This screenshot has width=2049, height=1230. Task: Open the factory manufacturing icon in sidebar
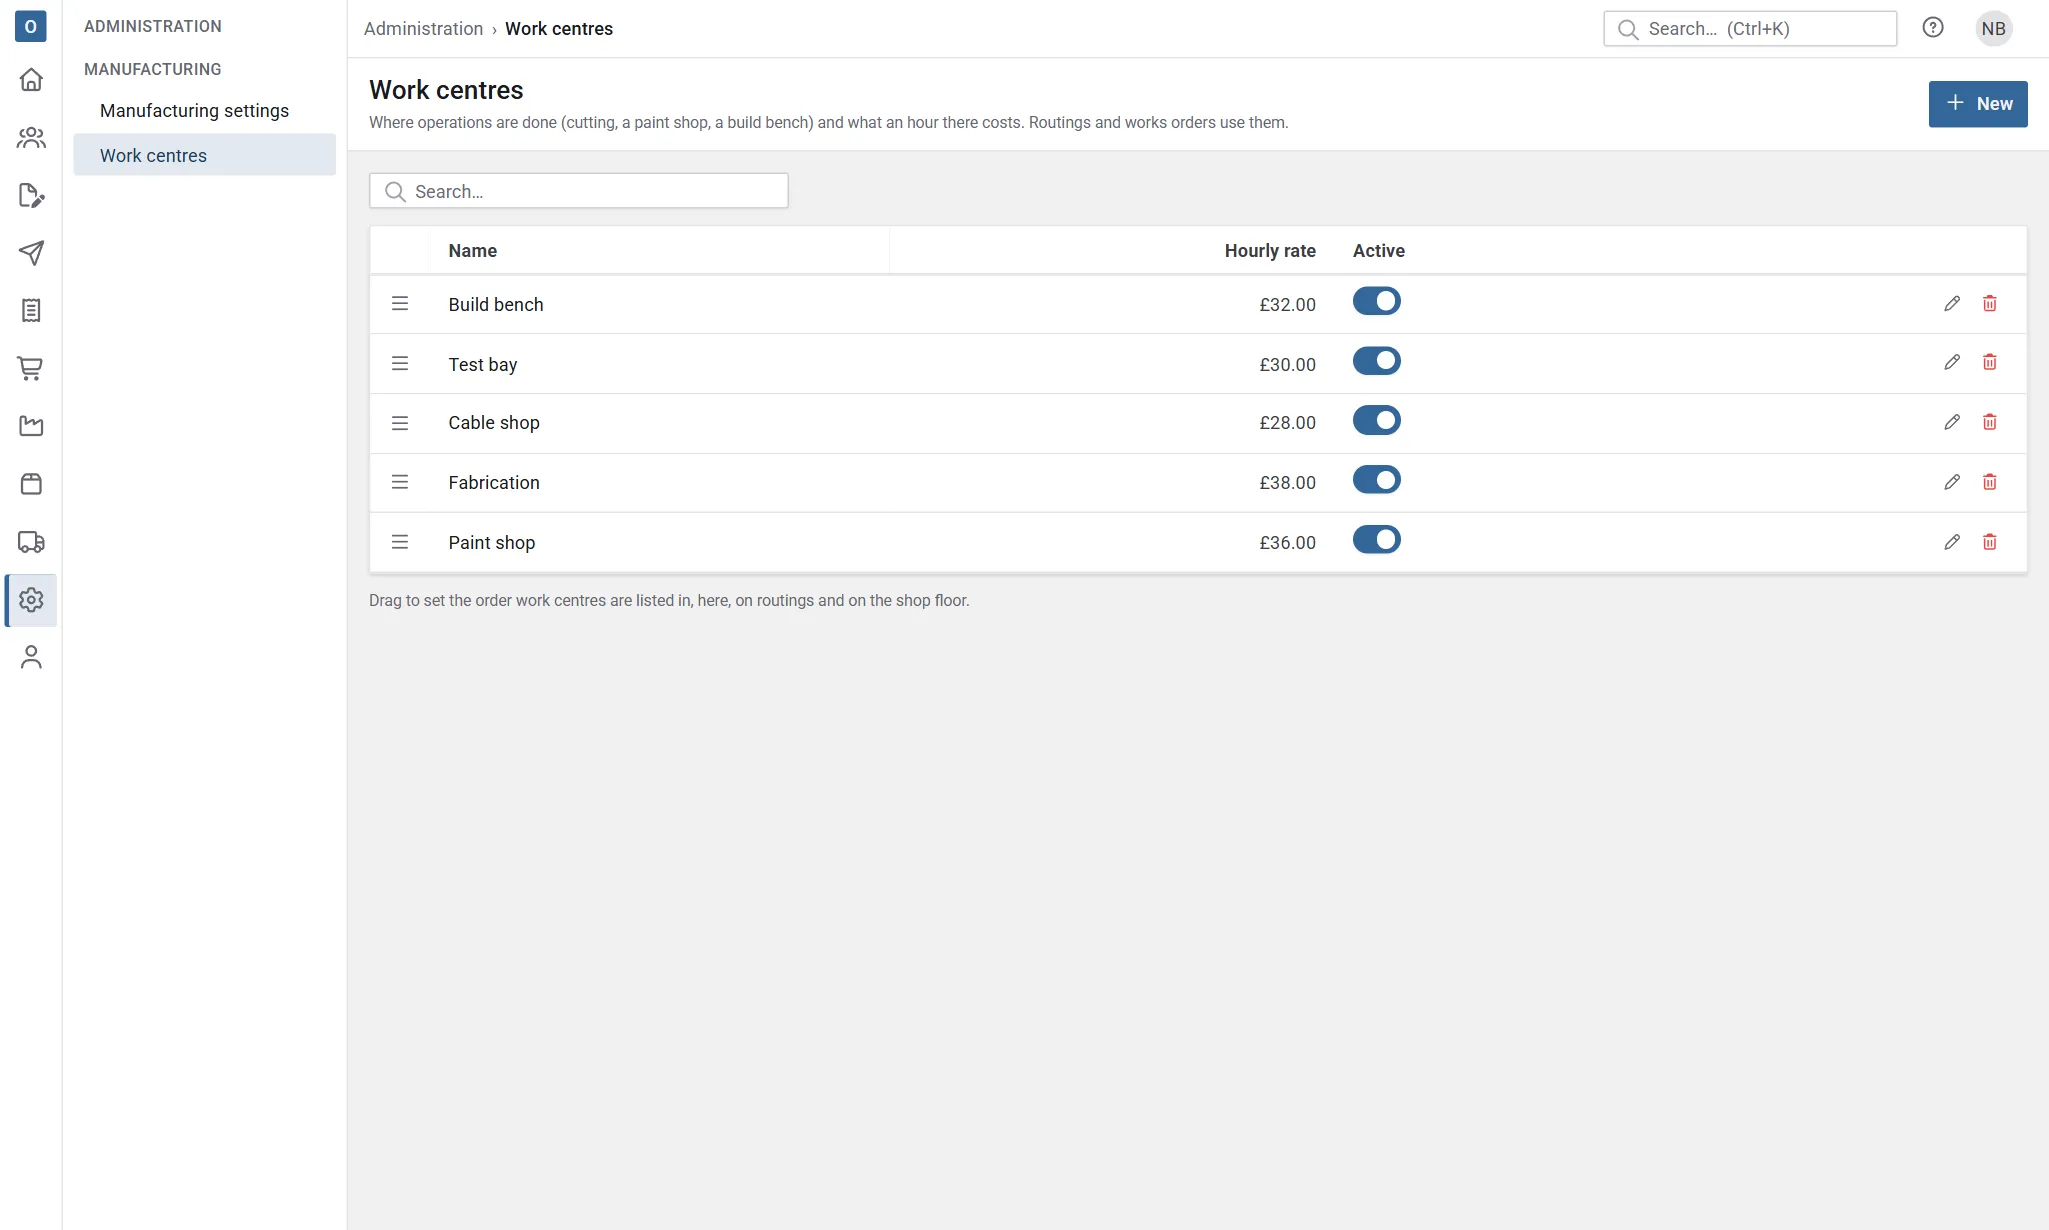tap(31, 427)
